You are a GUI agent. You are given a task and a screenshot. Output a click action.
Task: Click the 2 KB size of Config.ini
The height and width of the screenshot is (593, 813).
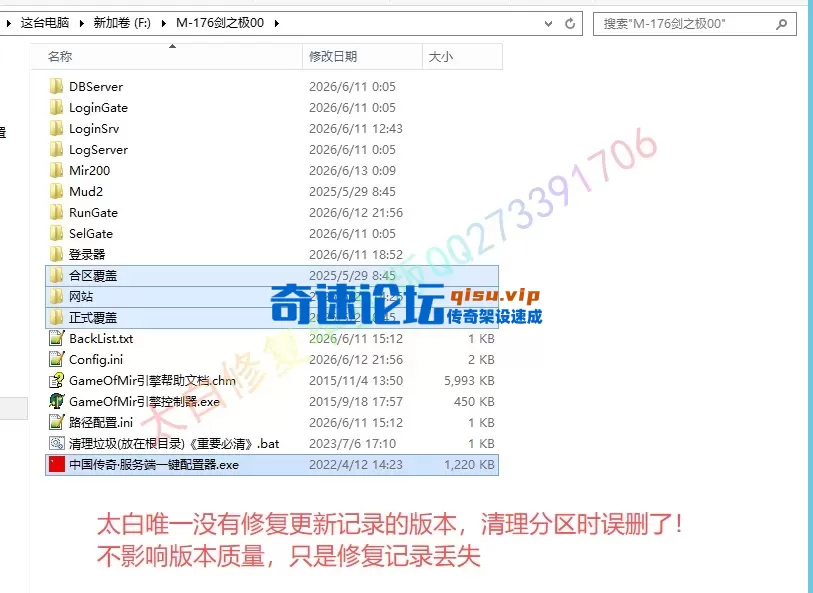point(481,360)
